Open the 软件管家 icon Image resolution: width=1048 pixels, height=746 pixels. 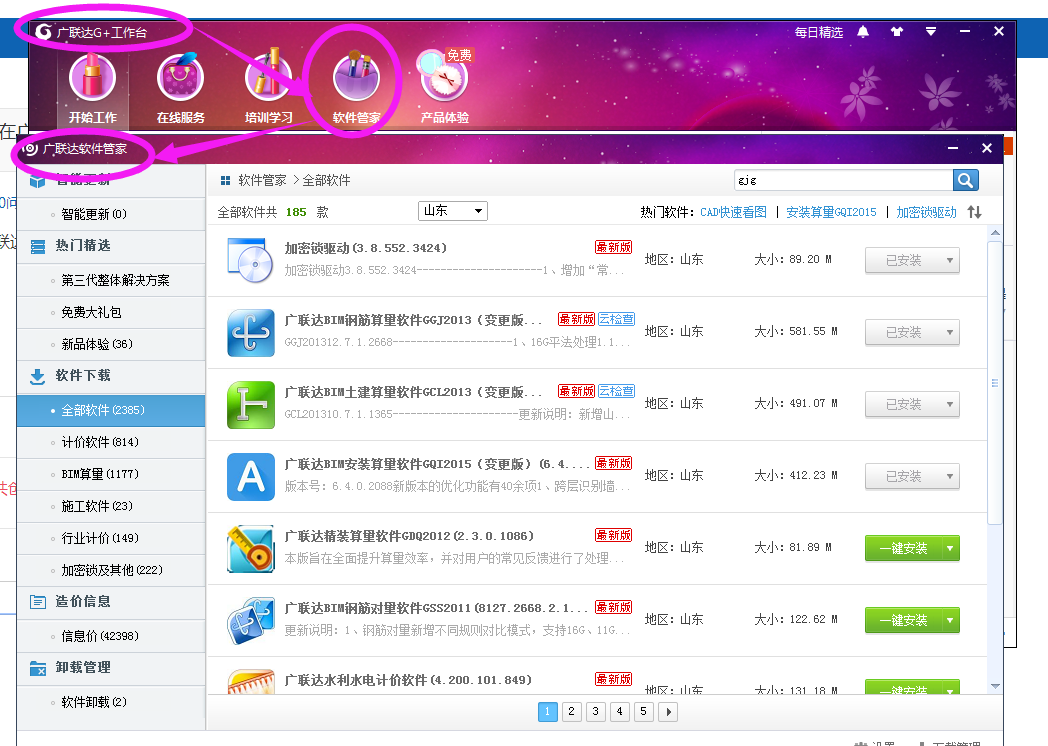pyautogui.click(x=356, y=78)
